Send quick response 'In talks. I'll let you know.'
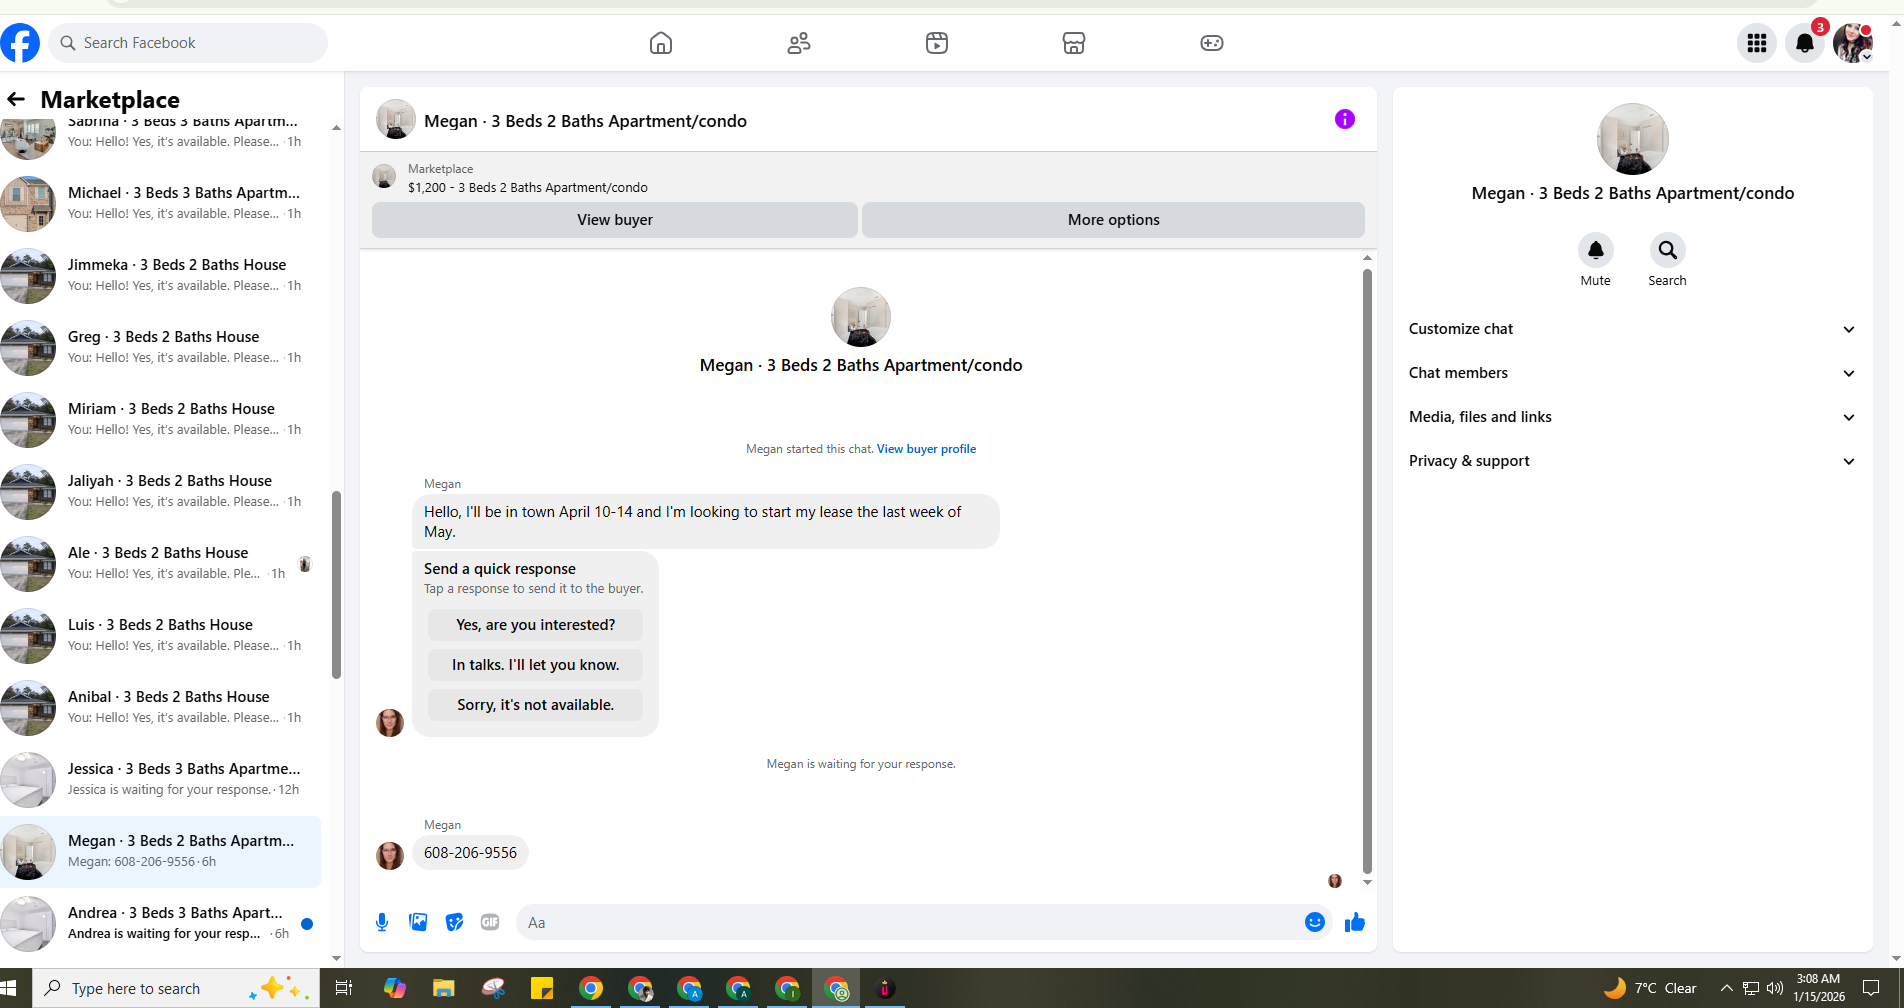Viewport: 1904px width, 1008px height. (x=536, y=665)
